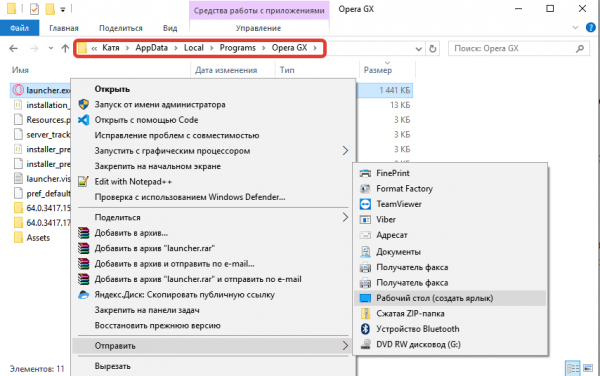
Task: Click the Bluetooth device icon
Action: pyautogui.click(x=365, y=329)
